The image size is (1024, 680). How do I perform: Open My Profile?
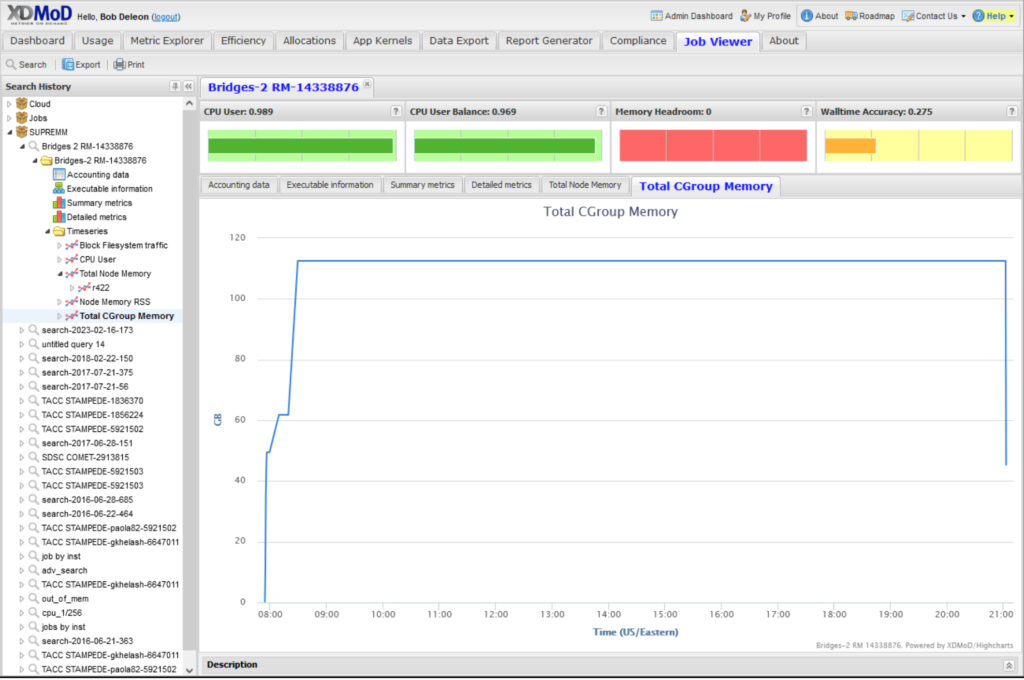click(765, 16)
